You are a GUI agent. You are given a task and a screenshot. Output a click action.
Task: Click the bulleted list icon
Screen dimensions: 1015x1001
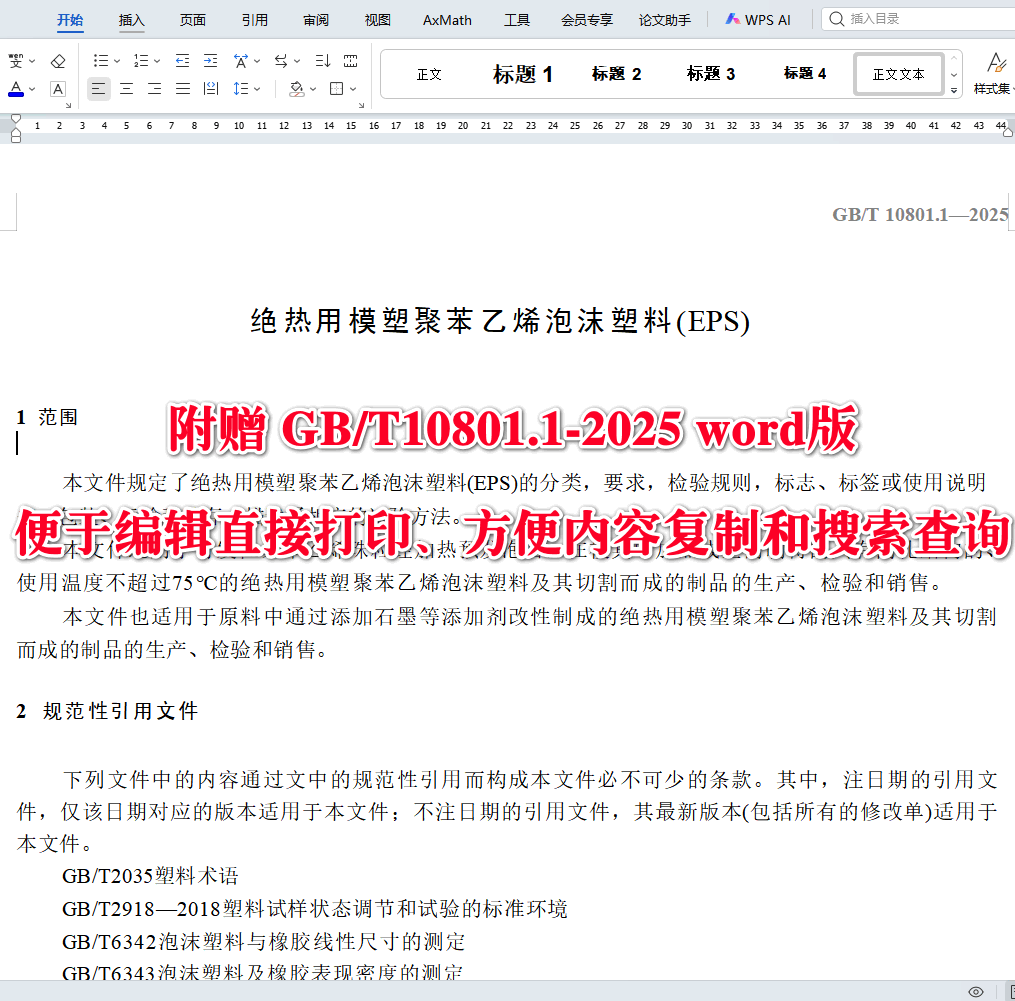click(100, 61)
